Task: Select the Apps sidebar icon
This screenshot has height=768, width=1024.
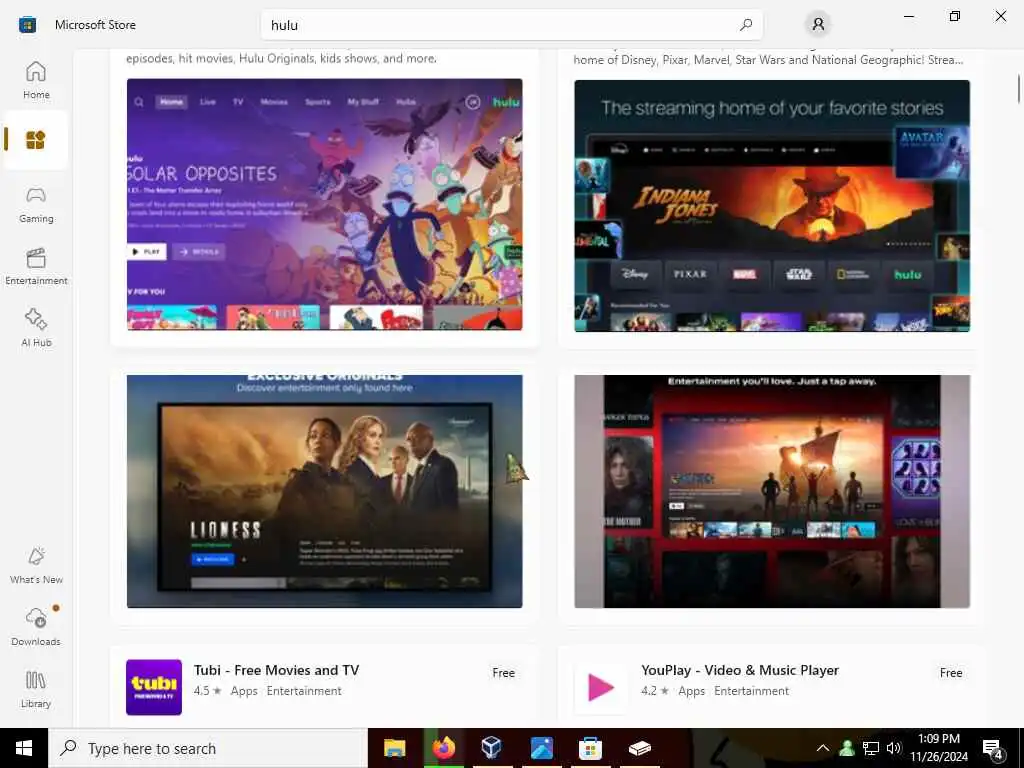Action: (36, 140)
